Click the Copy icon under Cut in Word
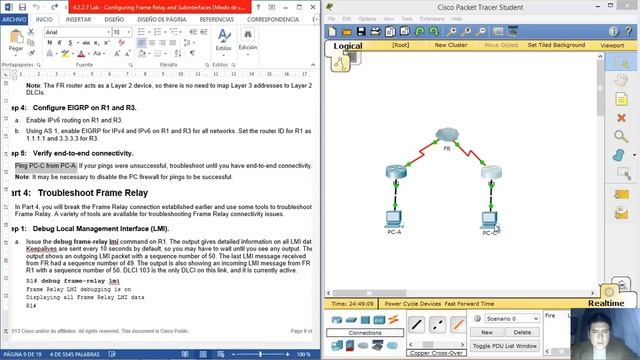 pos(31,42)
